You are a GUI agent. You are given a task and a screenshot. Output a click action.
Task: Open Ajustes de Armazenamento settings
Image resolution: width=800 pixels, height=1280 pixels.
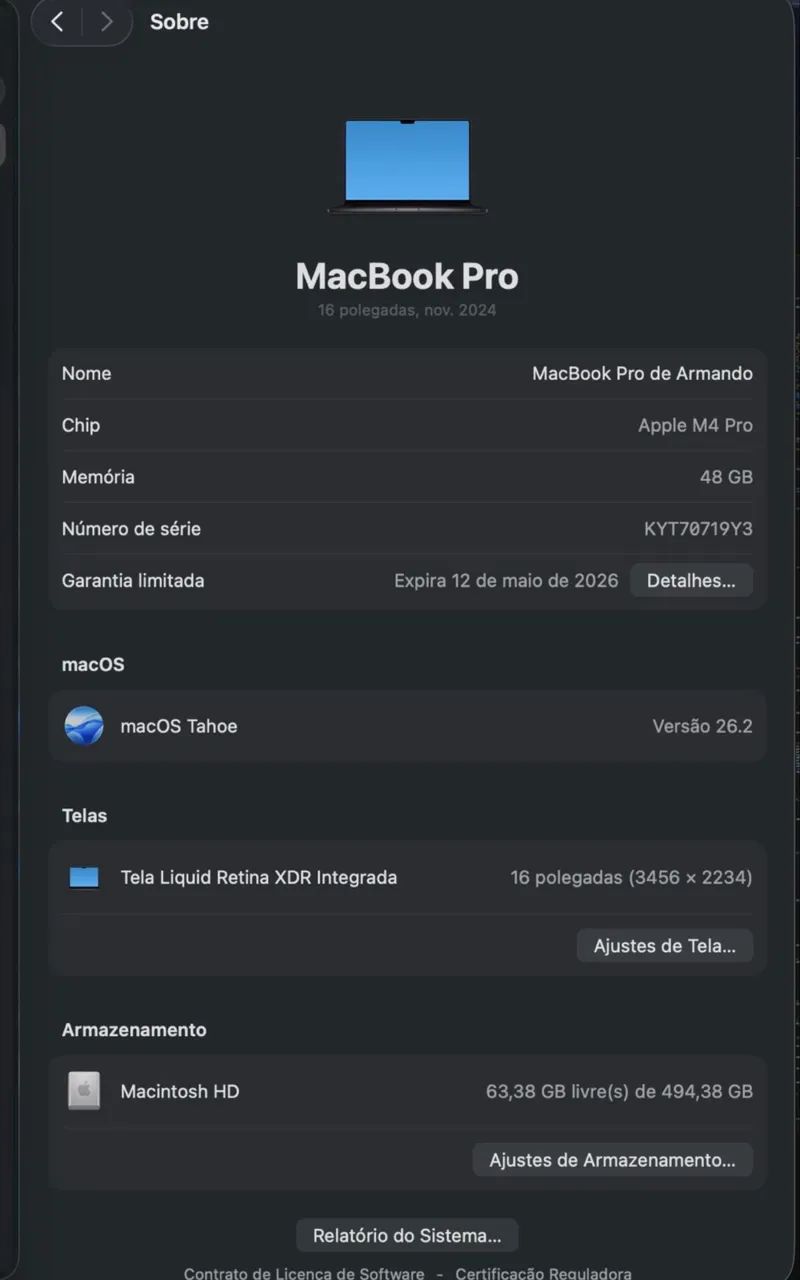click(x=612, y=1160)
